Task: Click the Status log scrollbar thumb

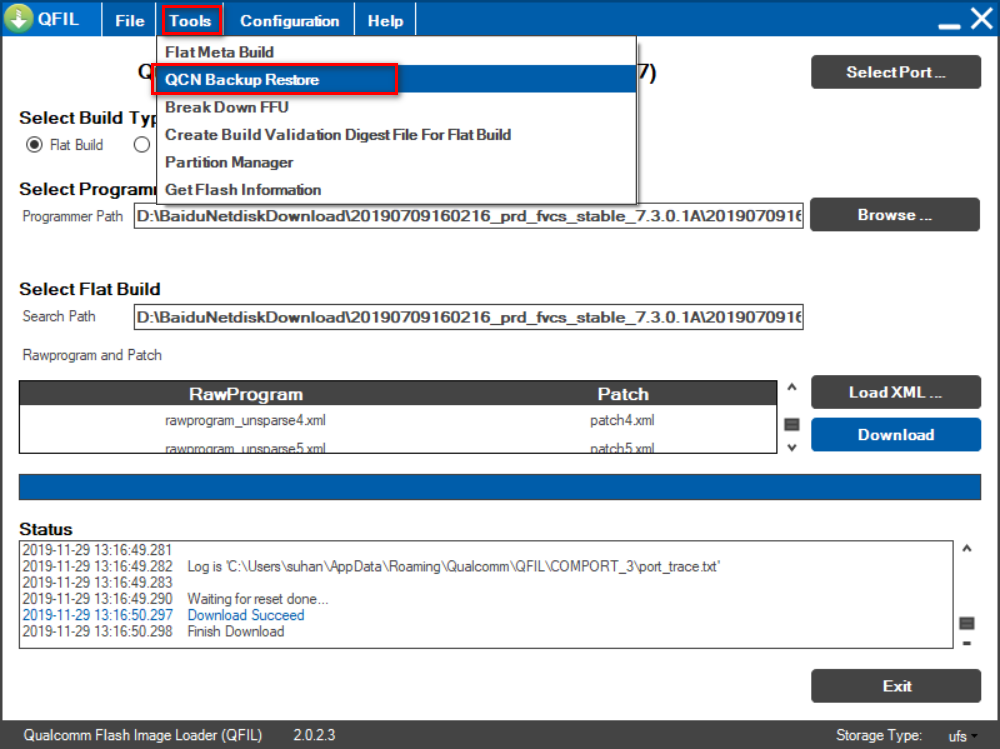Action: pos(967,623)
